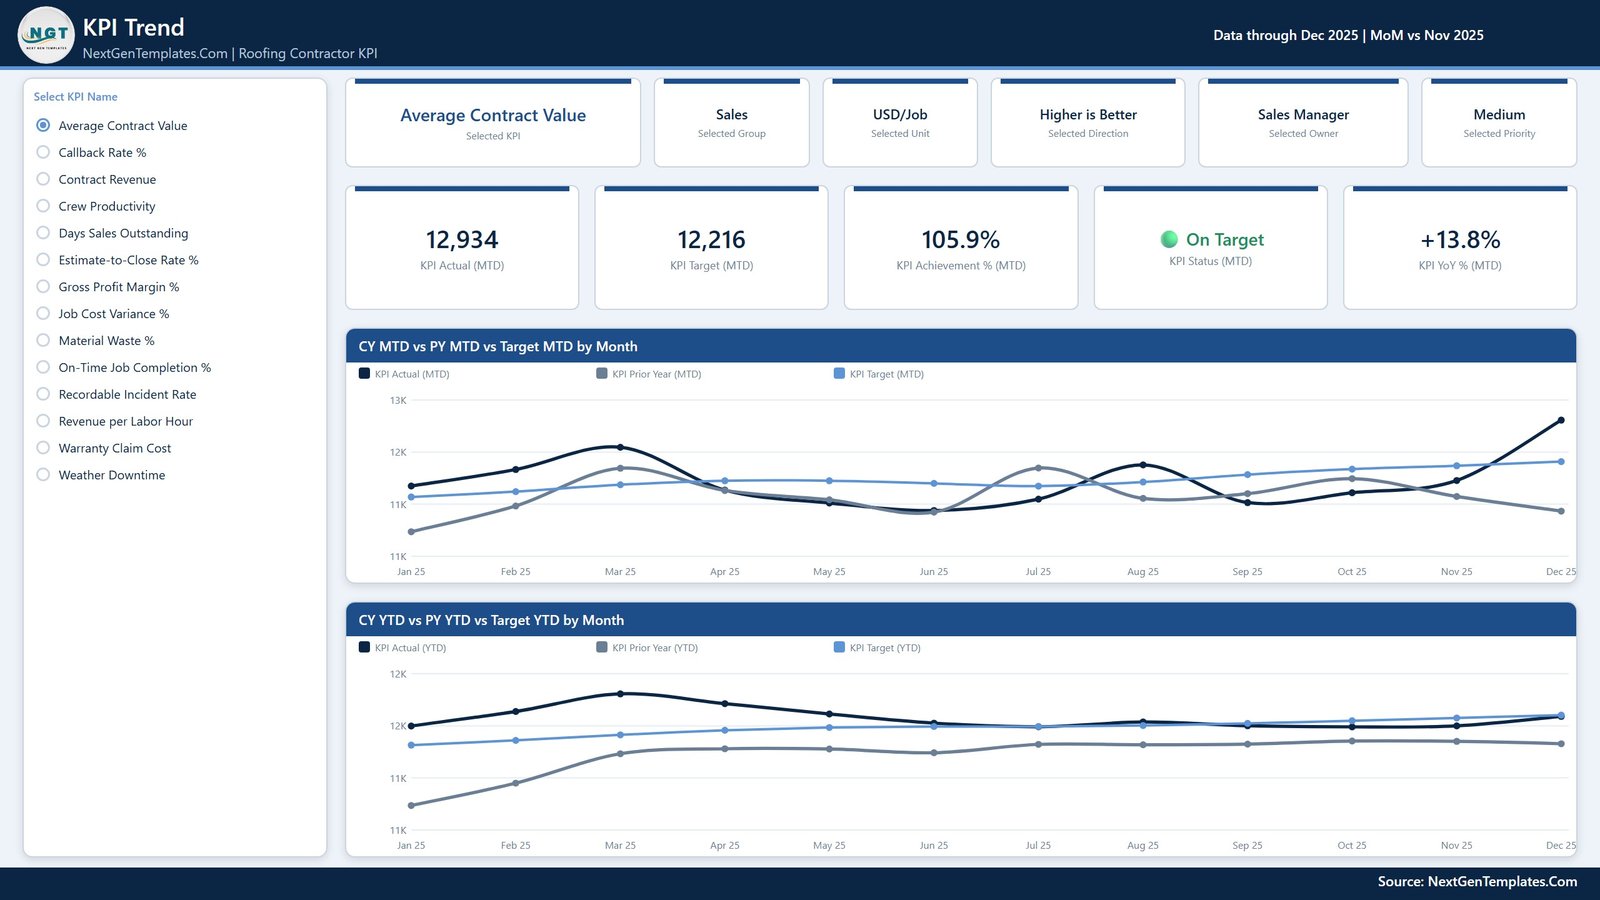
Task: Click the CY MTD vs PY MTD chart title
Action: pos(498,346)
